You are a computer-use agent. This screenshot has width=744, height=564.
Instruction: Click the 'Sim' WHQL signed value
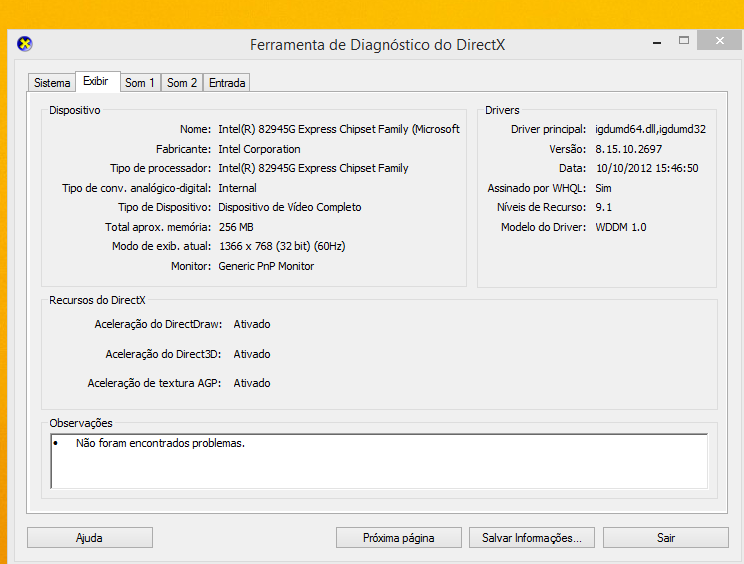(x=603, y=188)
